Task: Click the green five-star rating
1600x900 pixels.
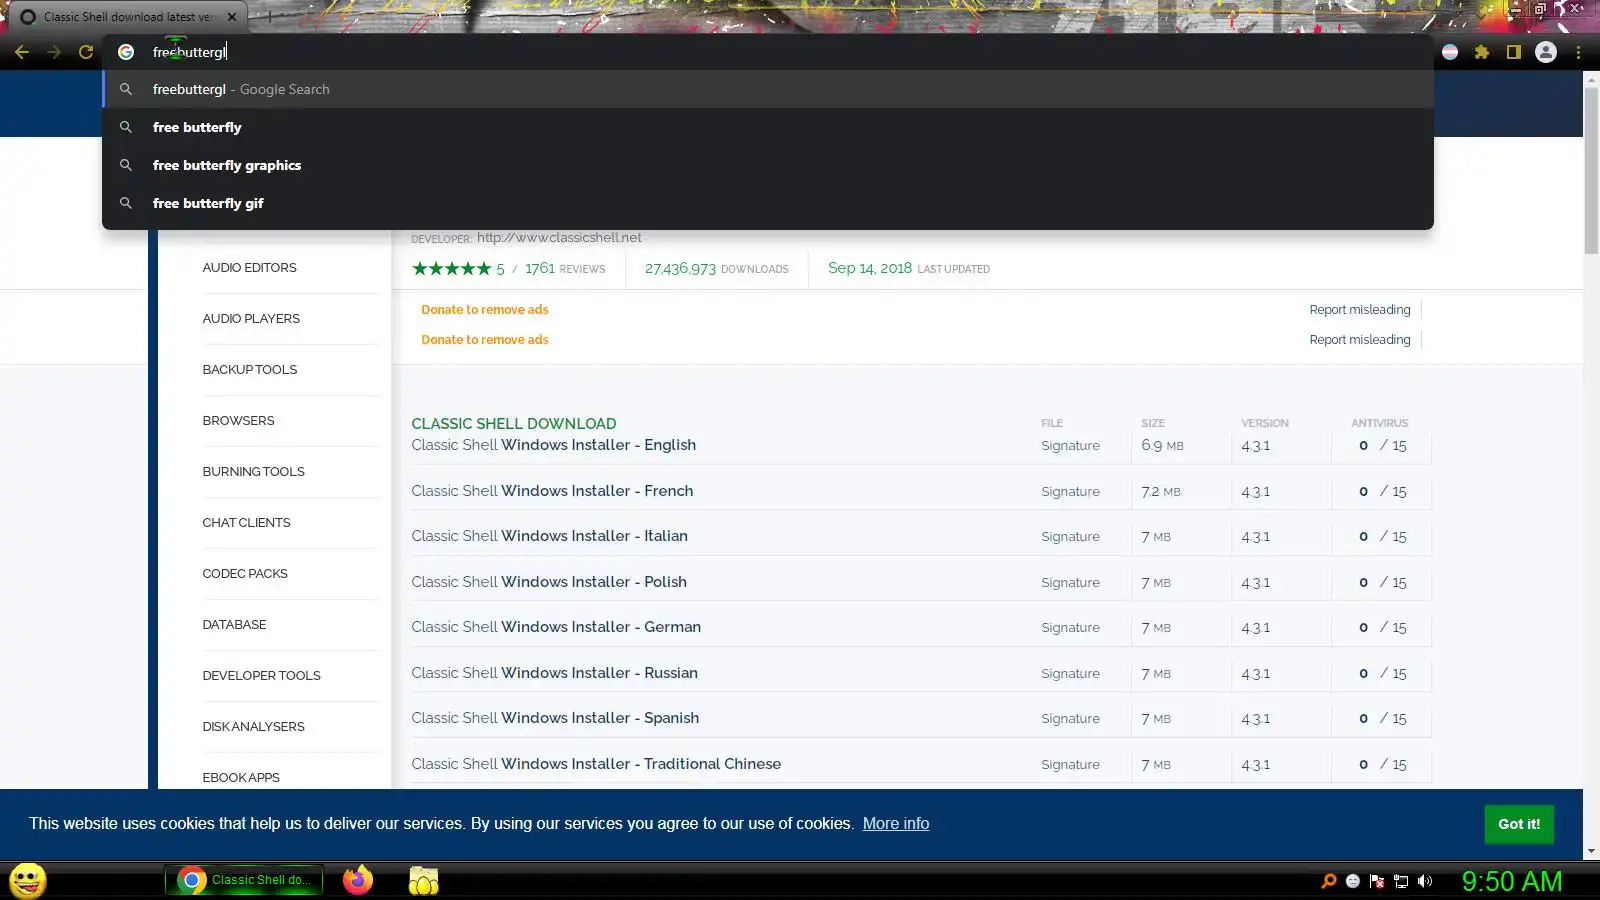Action: [452, 269]
